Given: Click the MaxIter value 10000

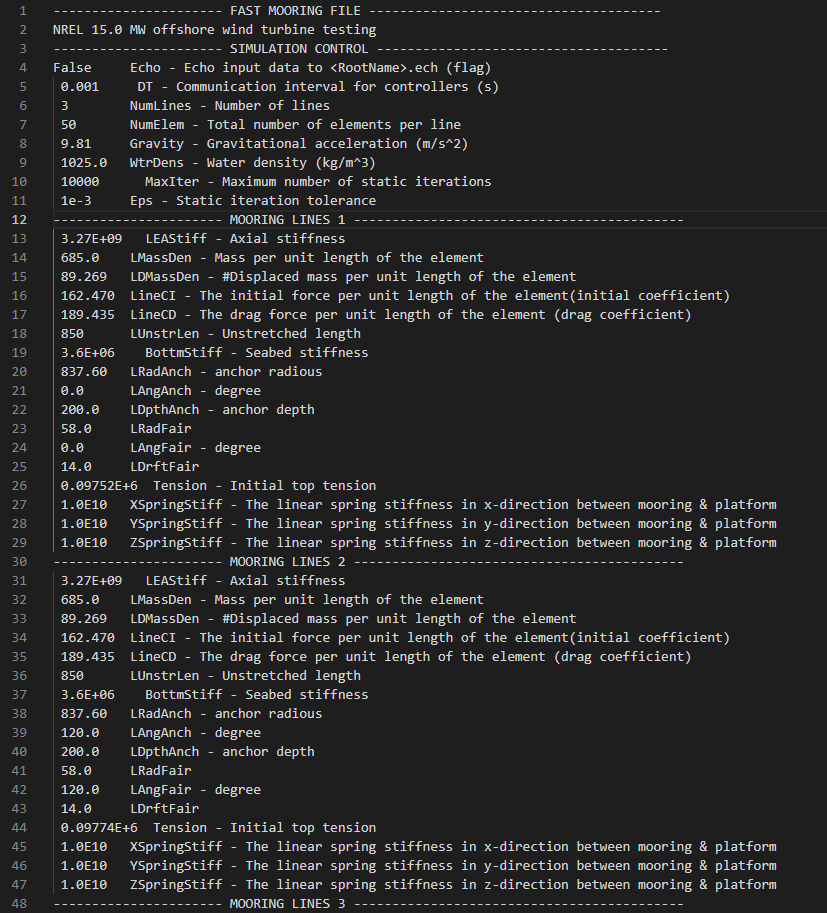Looking at the screenshot, I should (x=80, y=181).
